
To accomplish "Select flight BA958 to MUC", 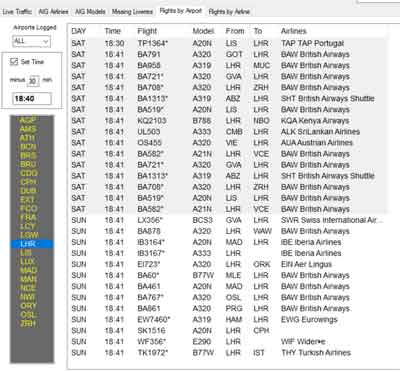I will click(229, 65).
